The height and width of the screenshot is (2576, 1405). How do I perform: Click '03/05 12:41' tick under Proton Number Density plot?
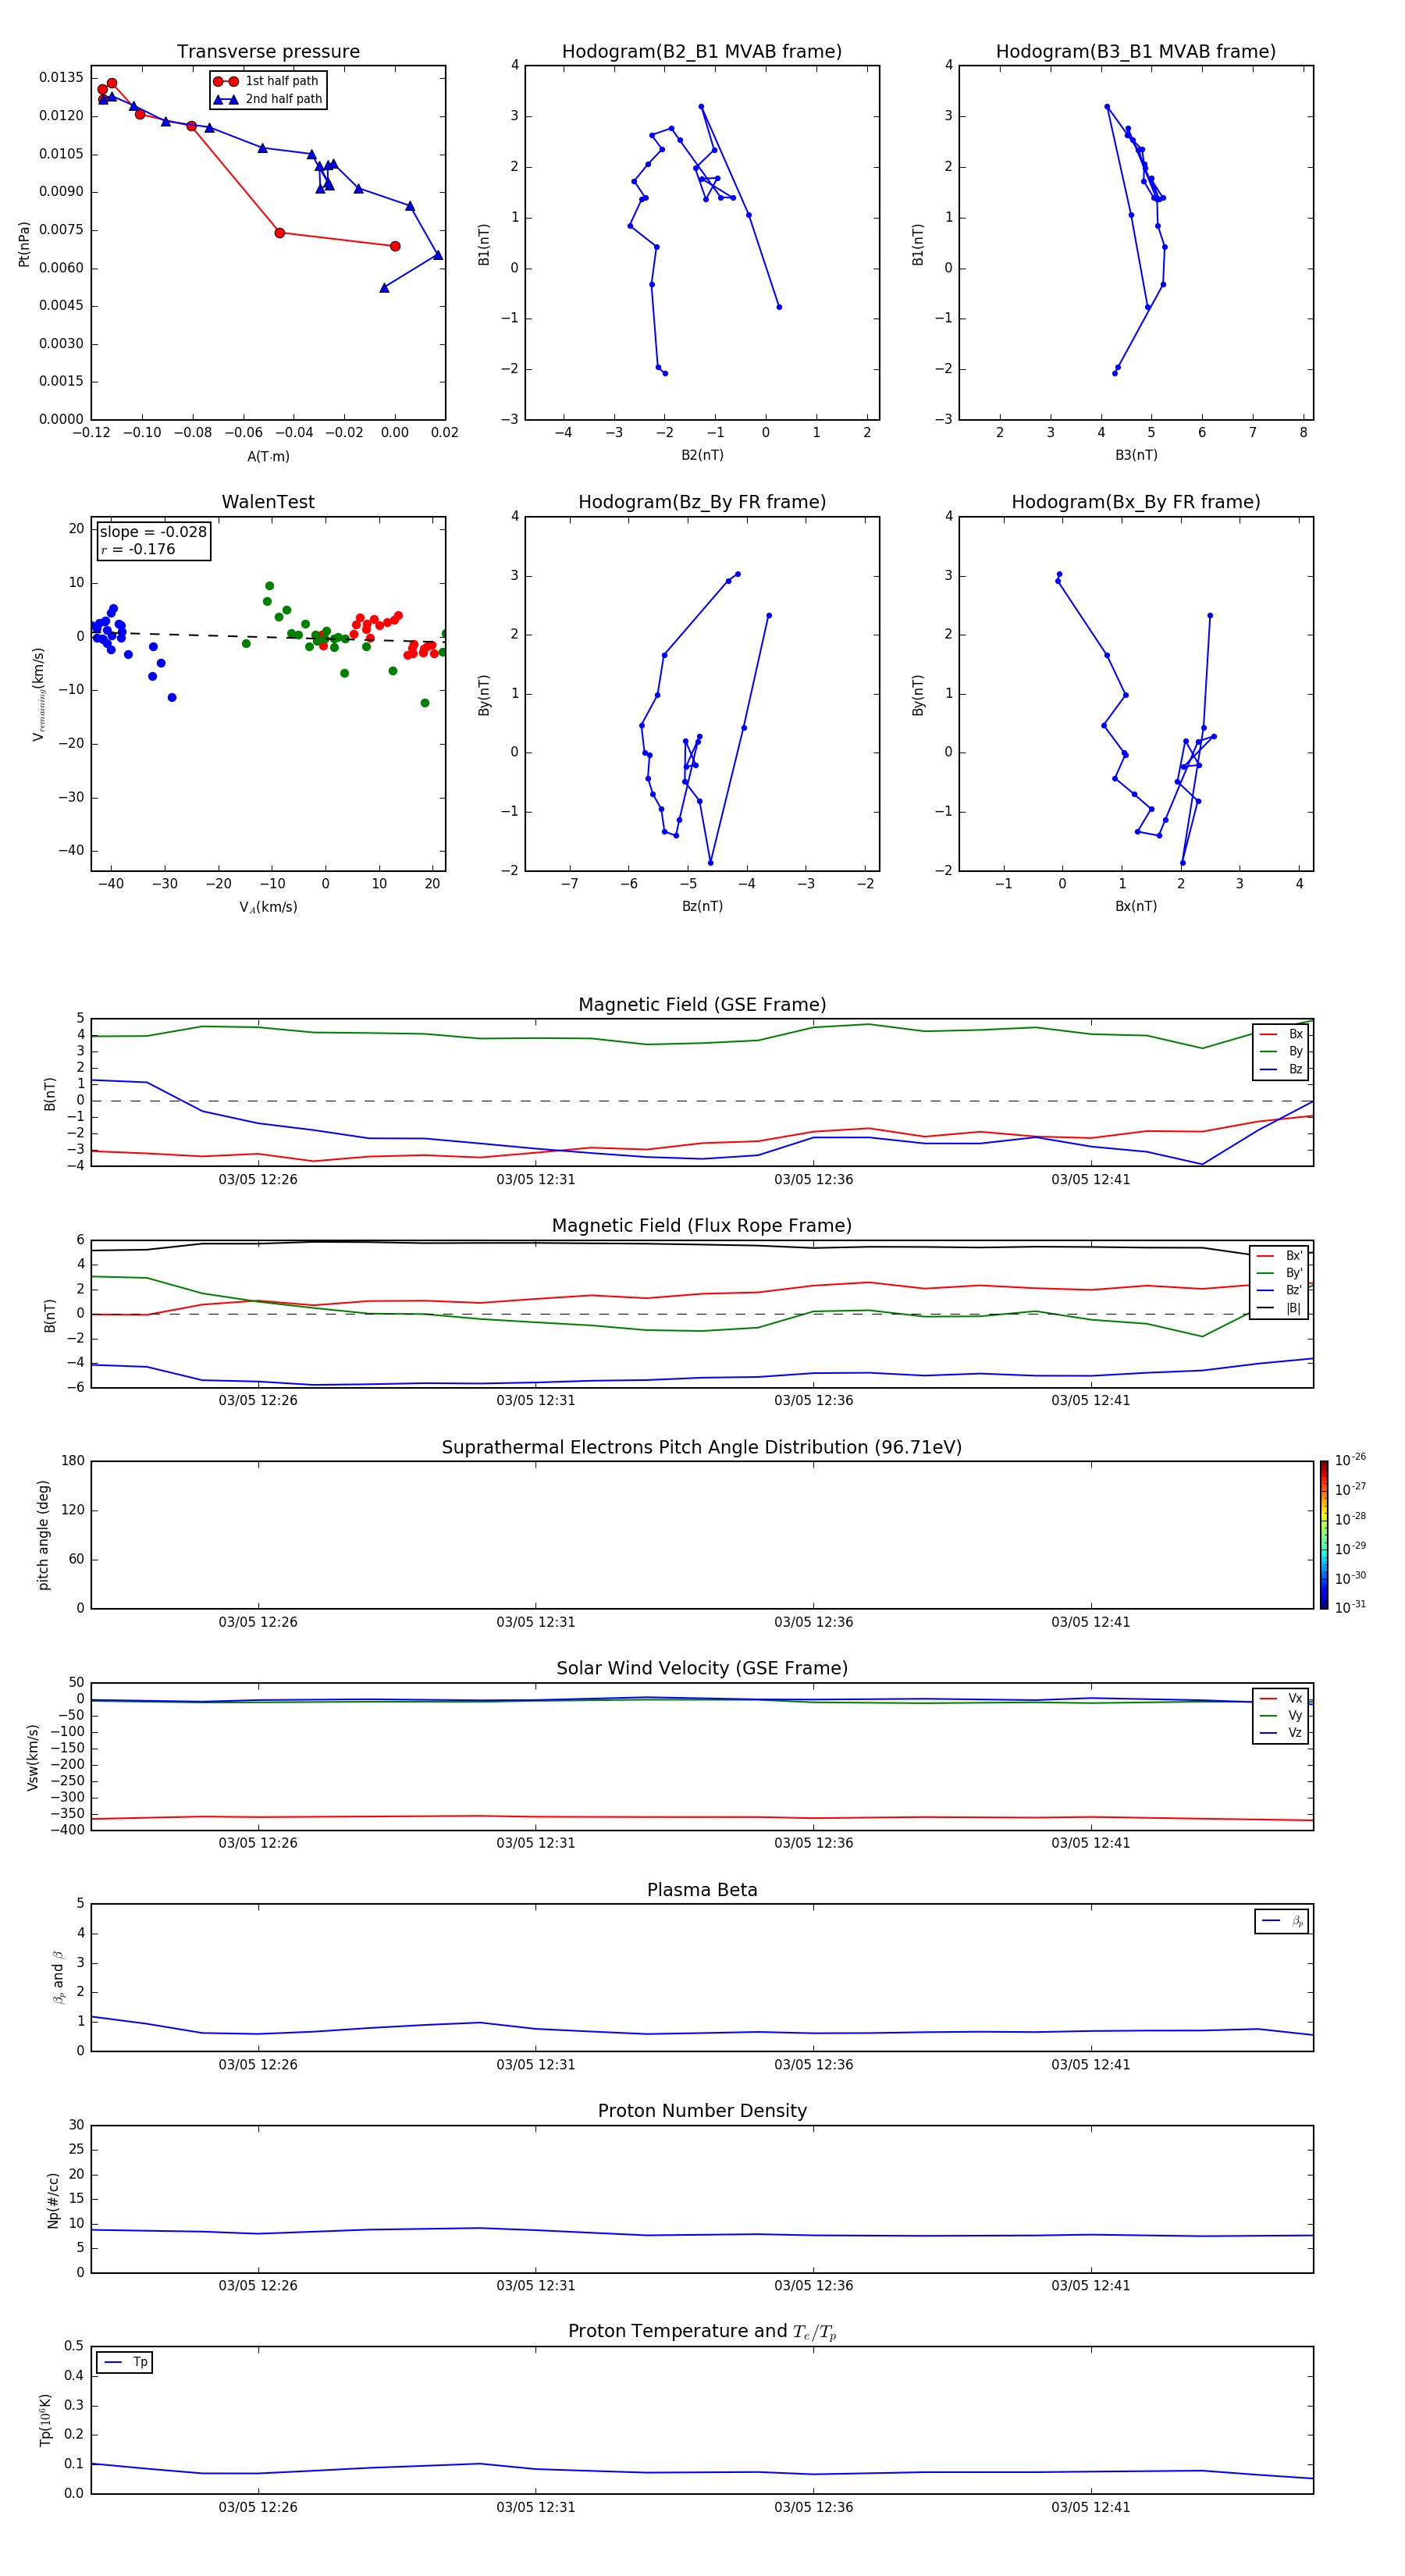(1090, 2286)
